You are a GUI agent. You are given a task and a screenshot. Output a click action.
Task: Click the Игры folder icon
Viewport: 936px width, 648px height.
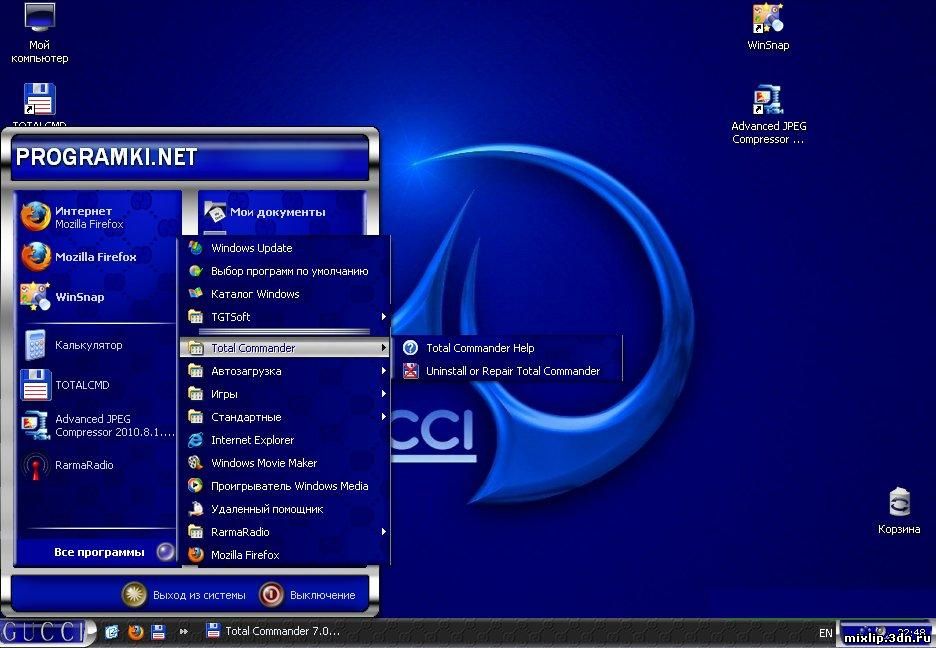click(195, 393)
